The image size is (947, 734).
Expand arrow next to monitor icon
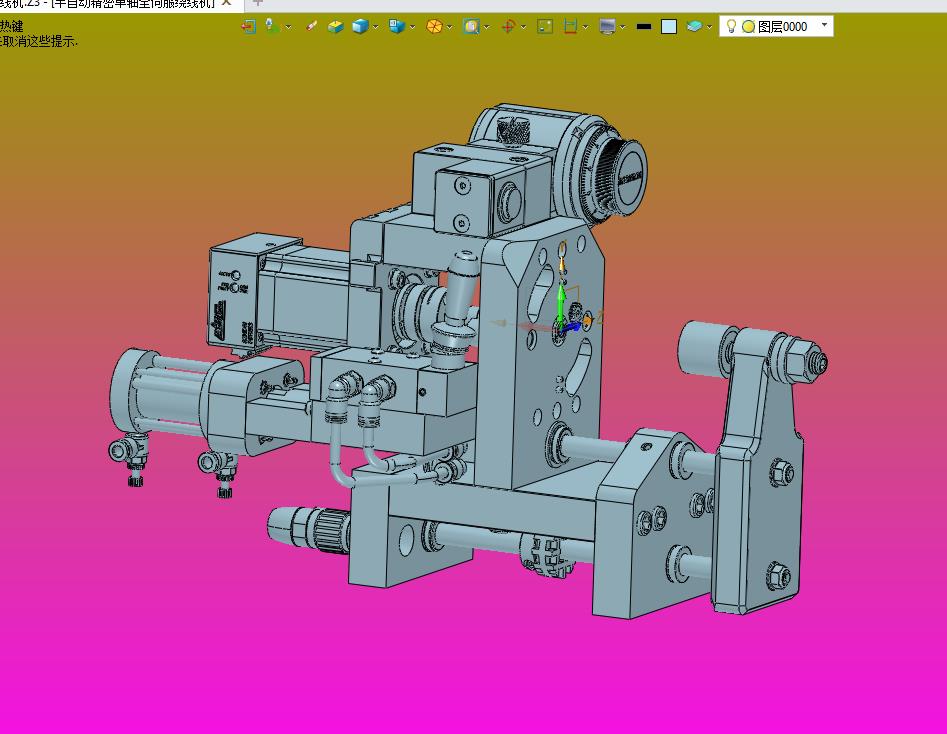click(x=623, y=27)
